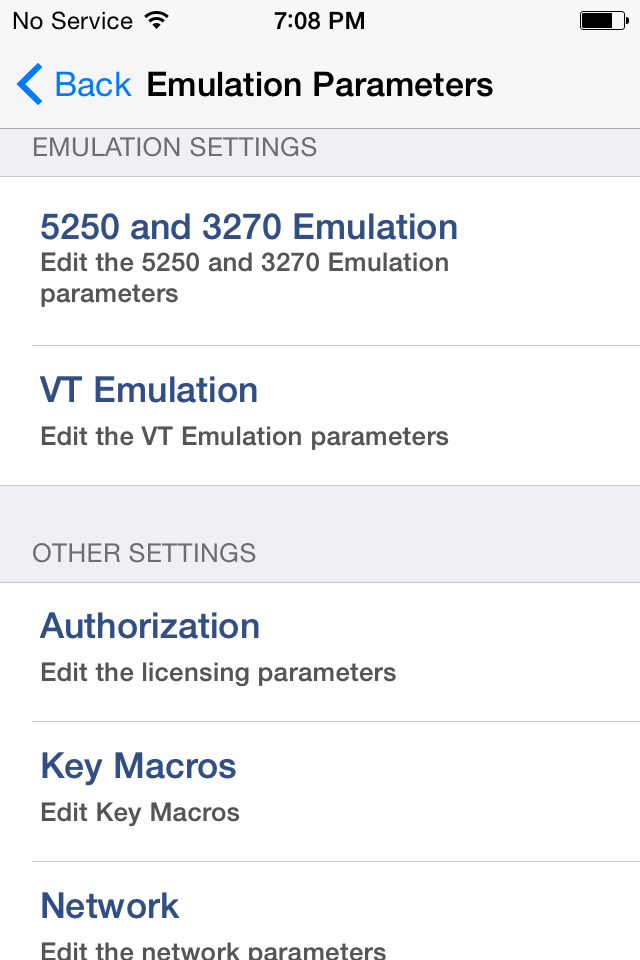This screenshot has height=960, width=640.
Task: Tap the No Service carrier label
Action: (72, 20)
